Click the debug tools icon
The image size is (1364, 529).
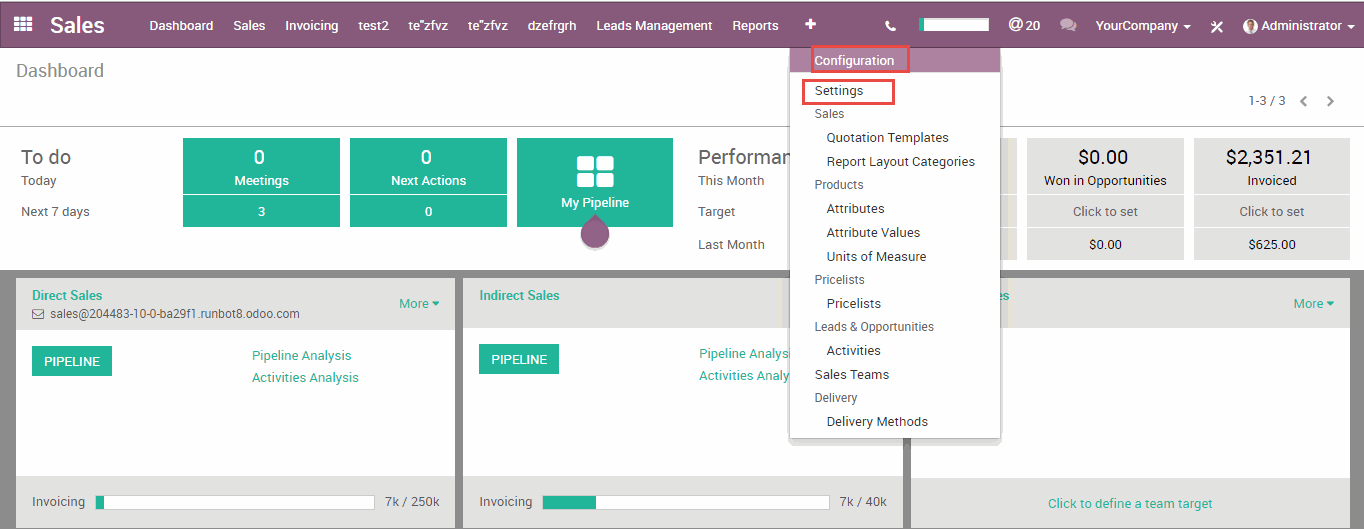point(1216,26)
